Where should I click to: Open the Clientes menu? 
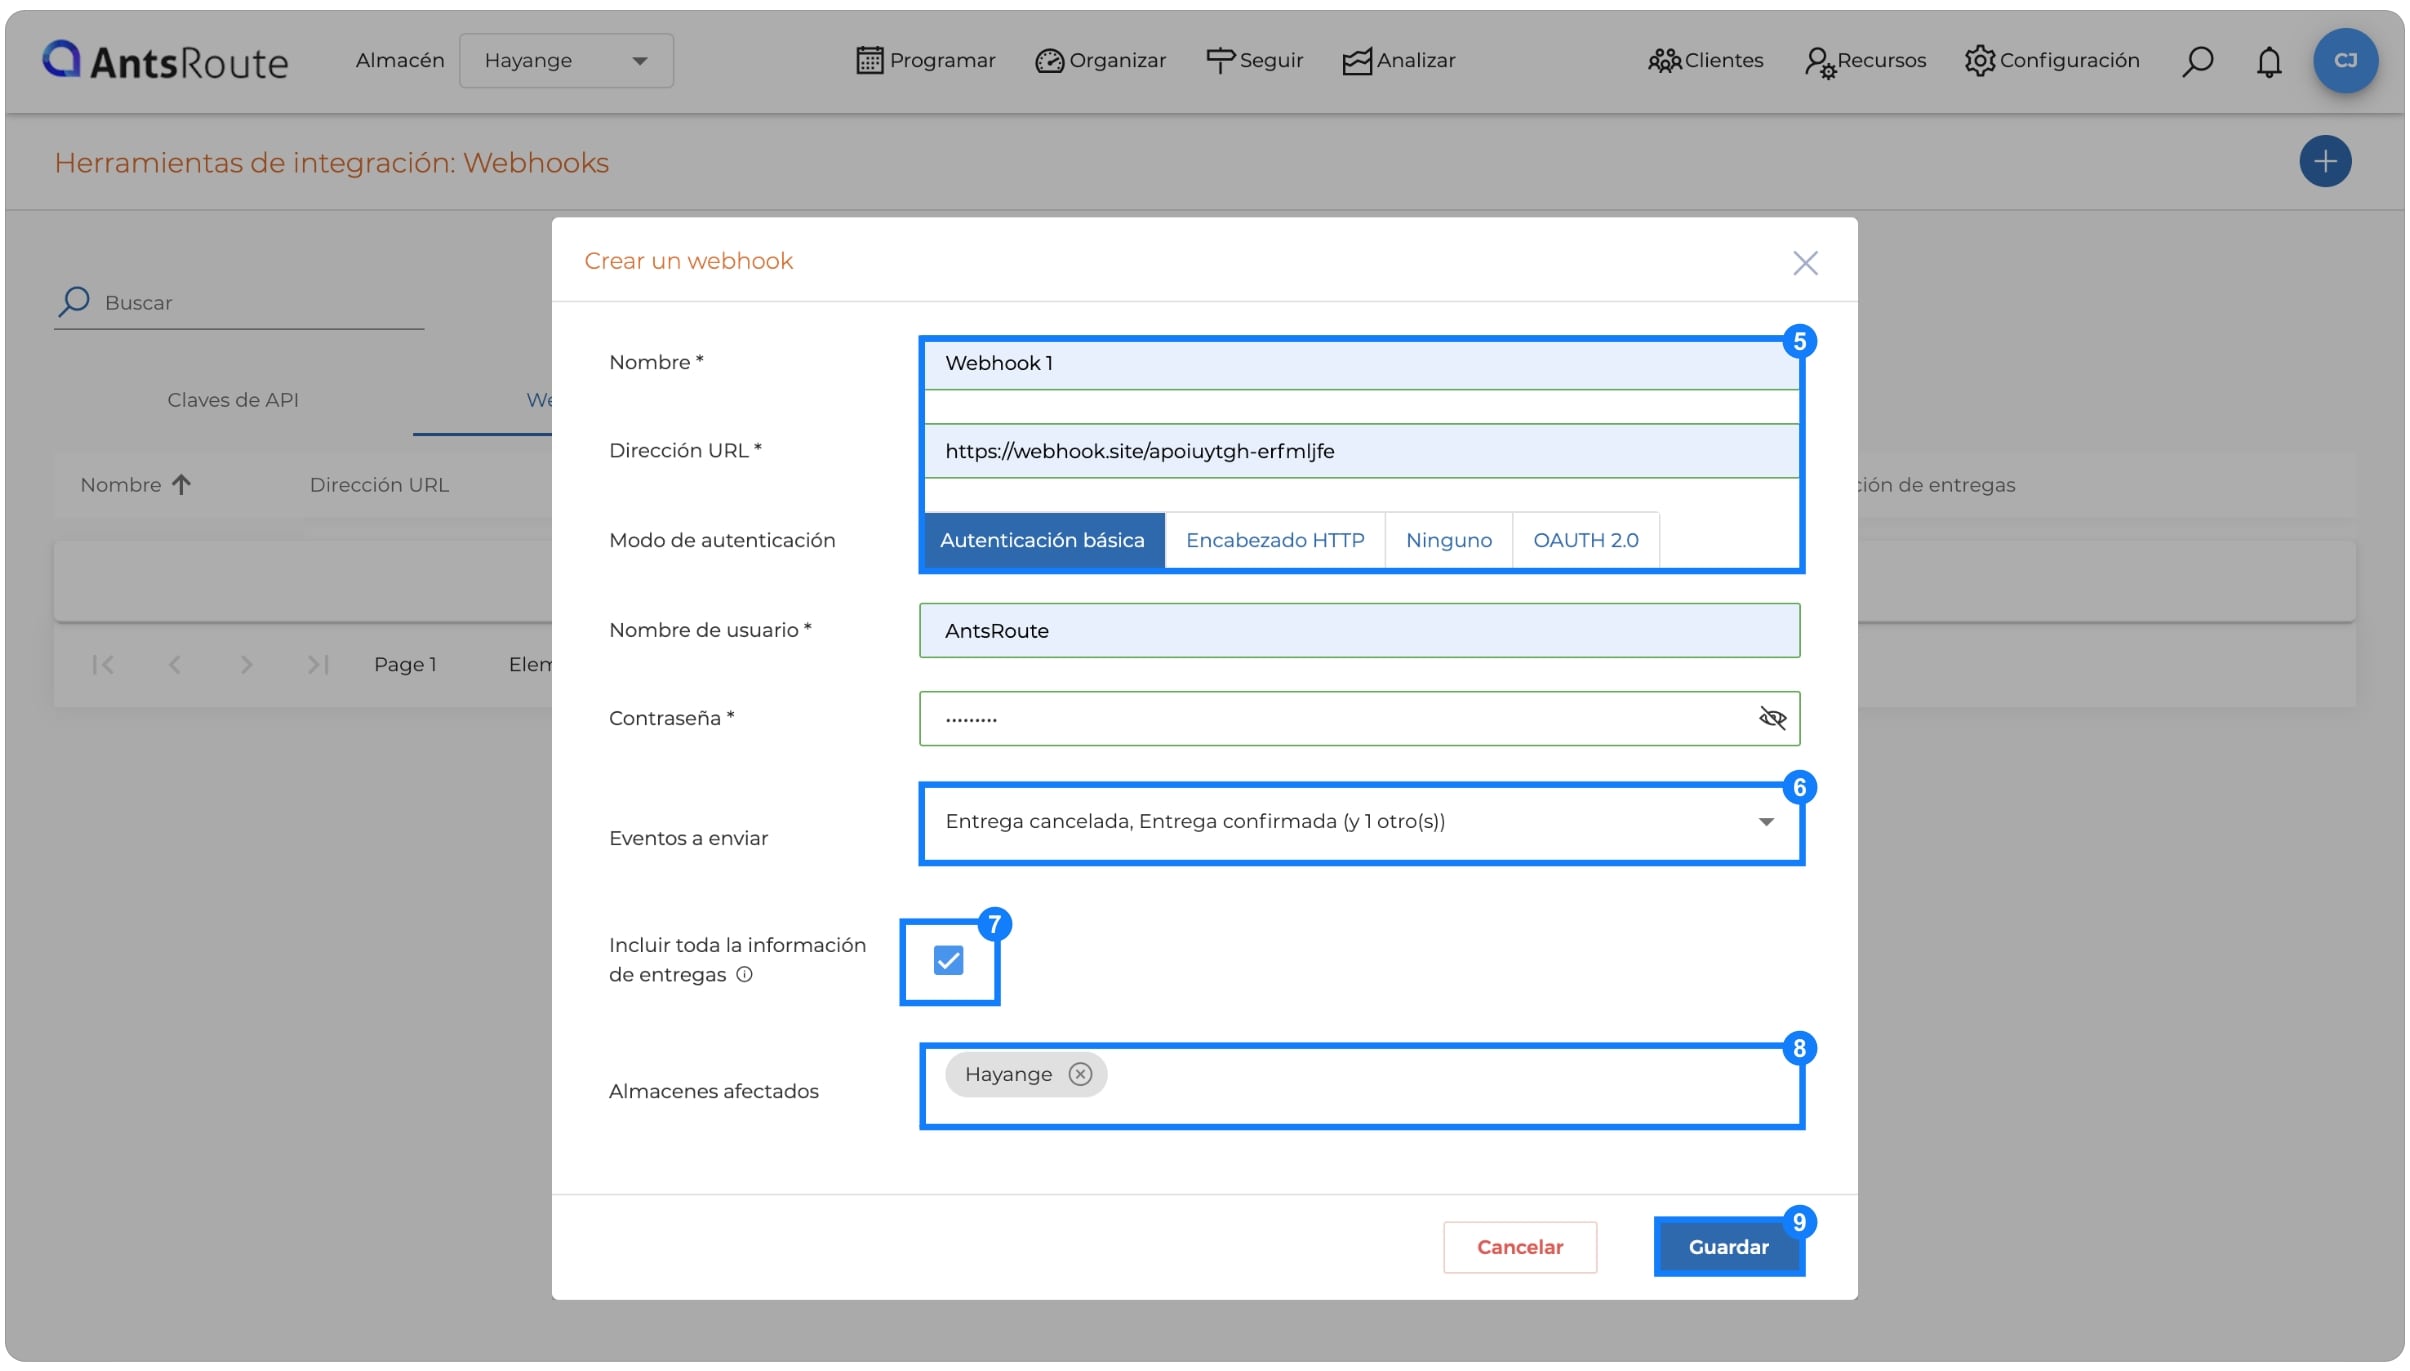(1706, 61)
